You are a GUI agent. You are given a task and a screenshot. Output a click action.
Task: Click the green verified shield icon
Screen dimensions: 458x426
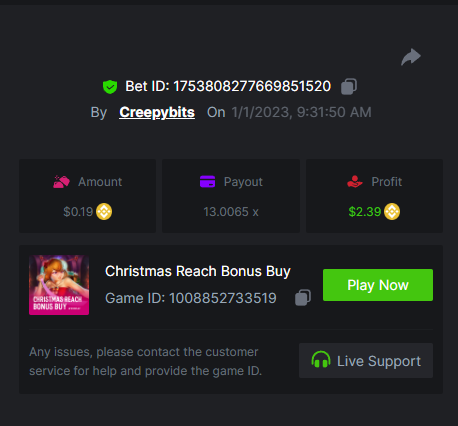coord(110,87)
